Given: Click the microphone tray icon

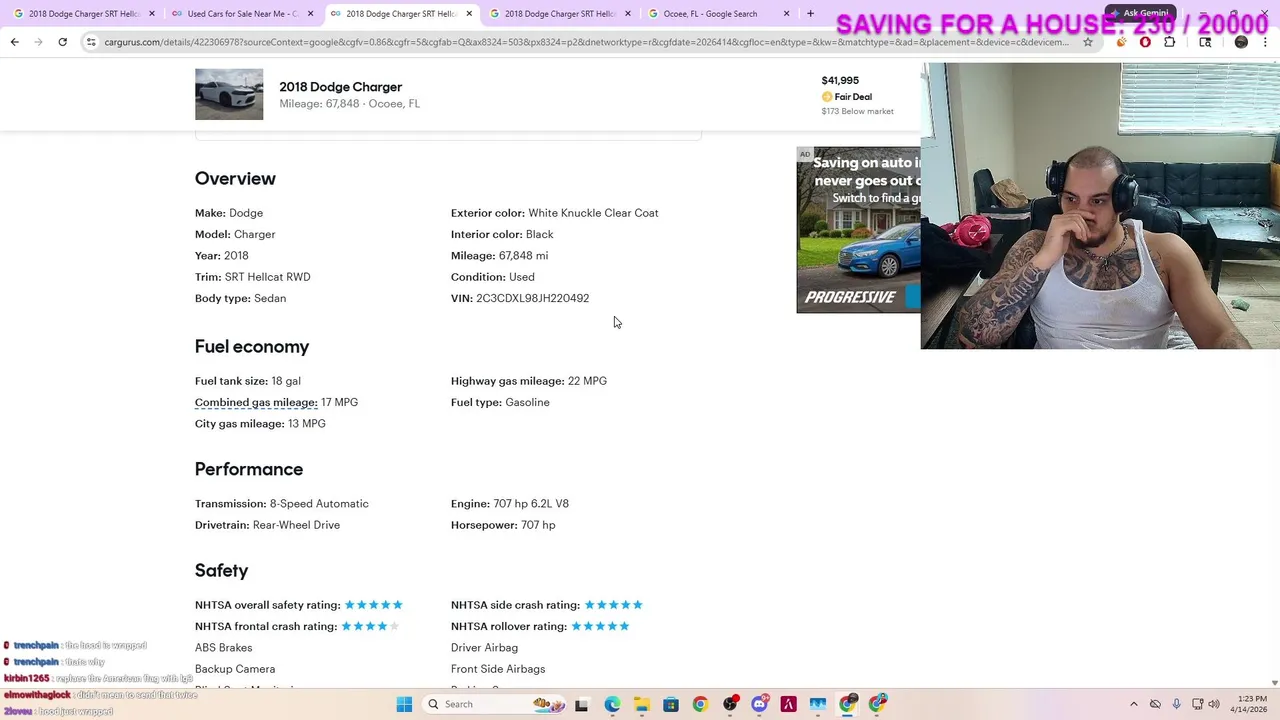Looking at the screenshot, I should [1176, 704].
